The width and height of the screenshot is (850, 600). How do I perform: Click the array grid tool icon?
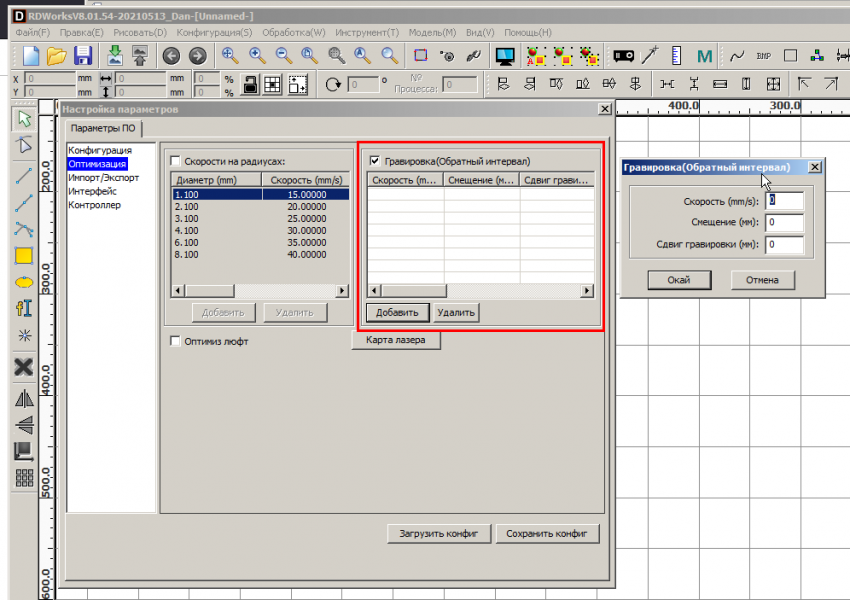point(24,478)
